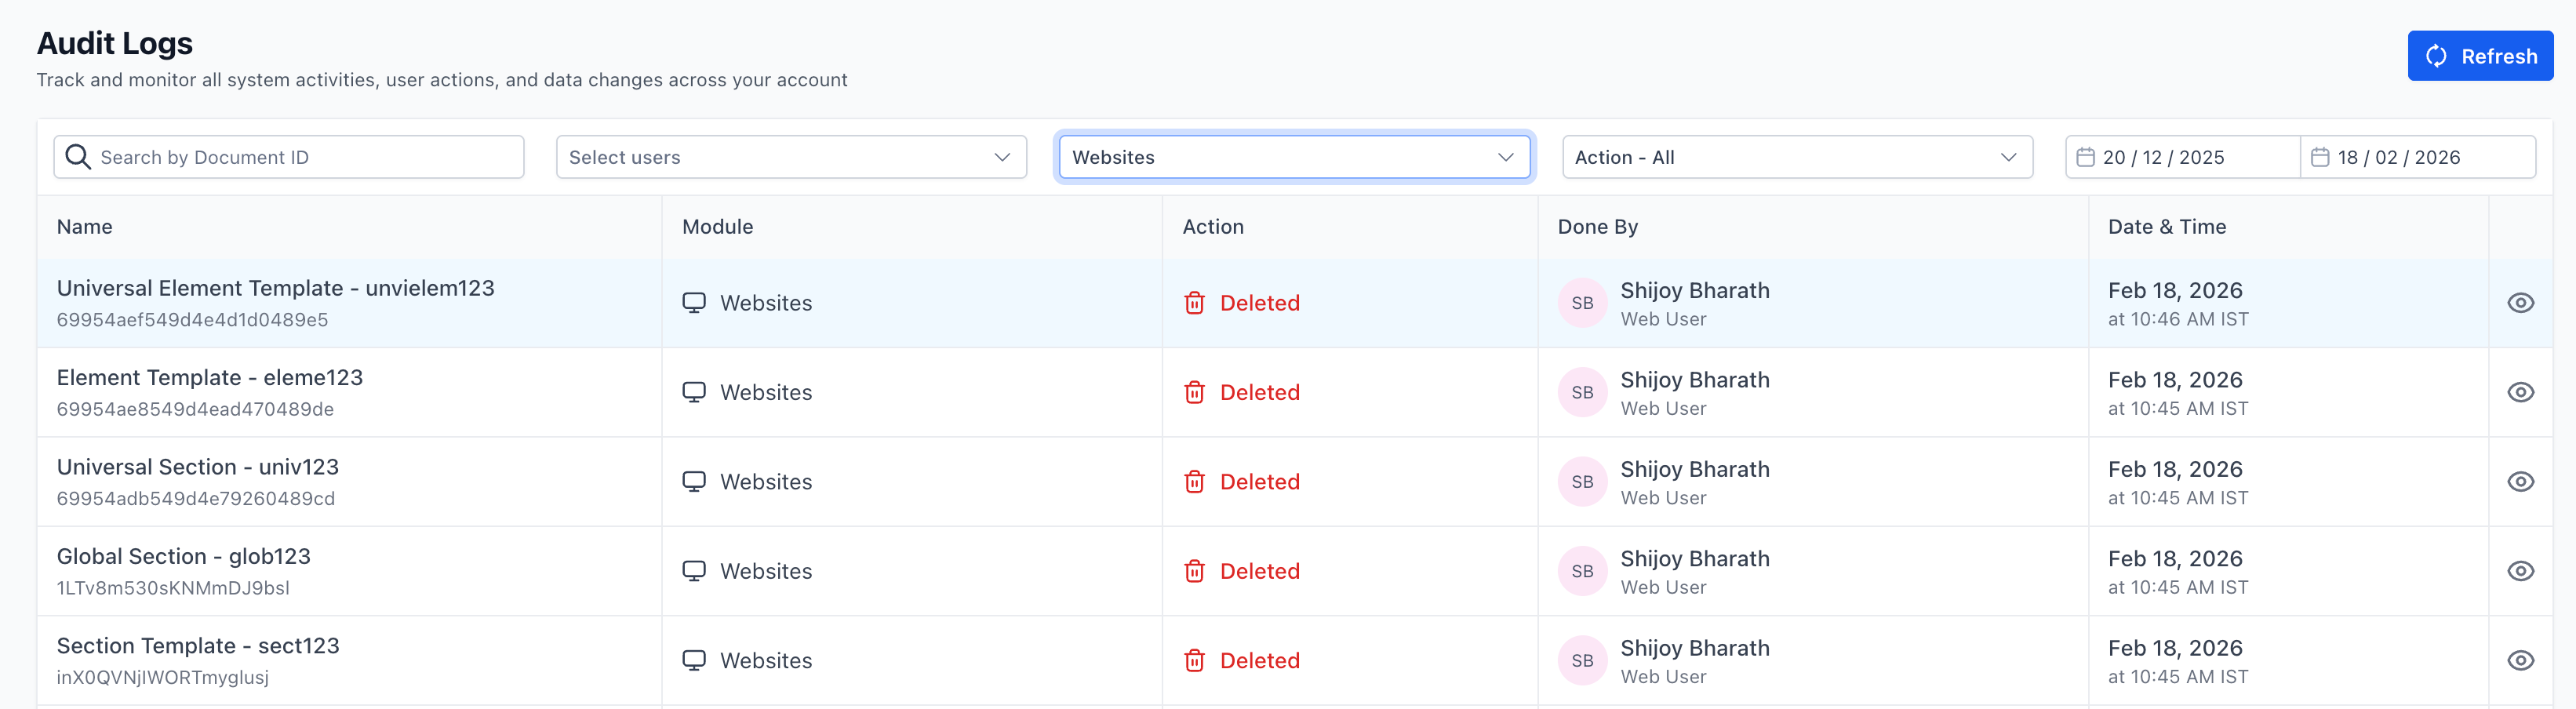
Task: Pick the end date 18 / 02 / 2026
Action: point(2398,157)
